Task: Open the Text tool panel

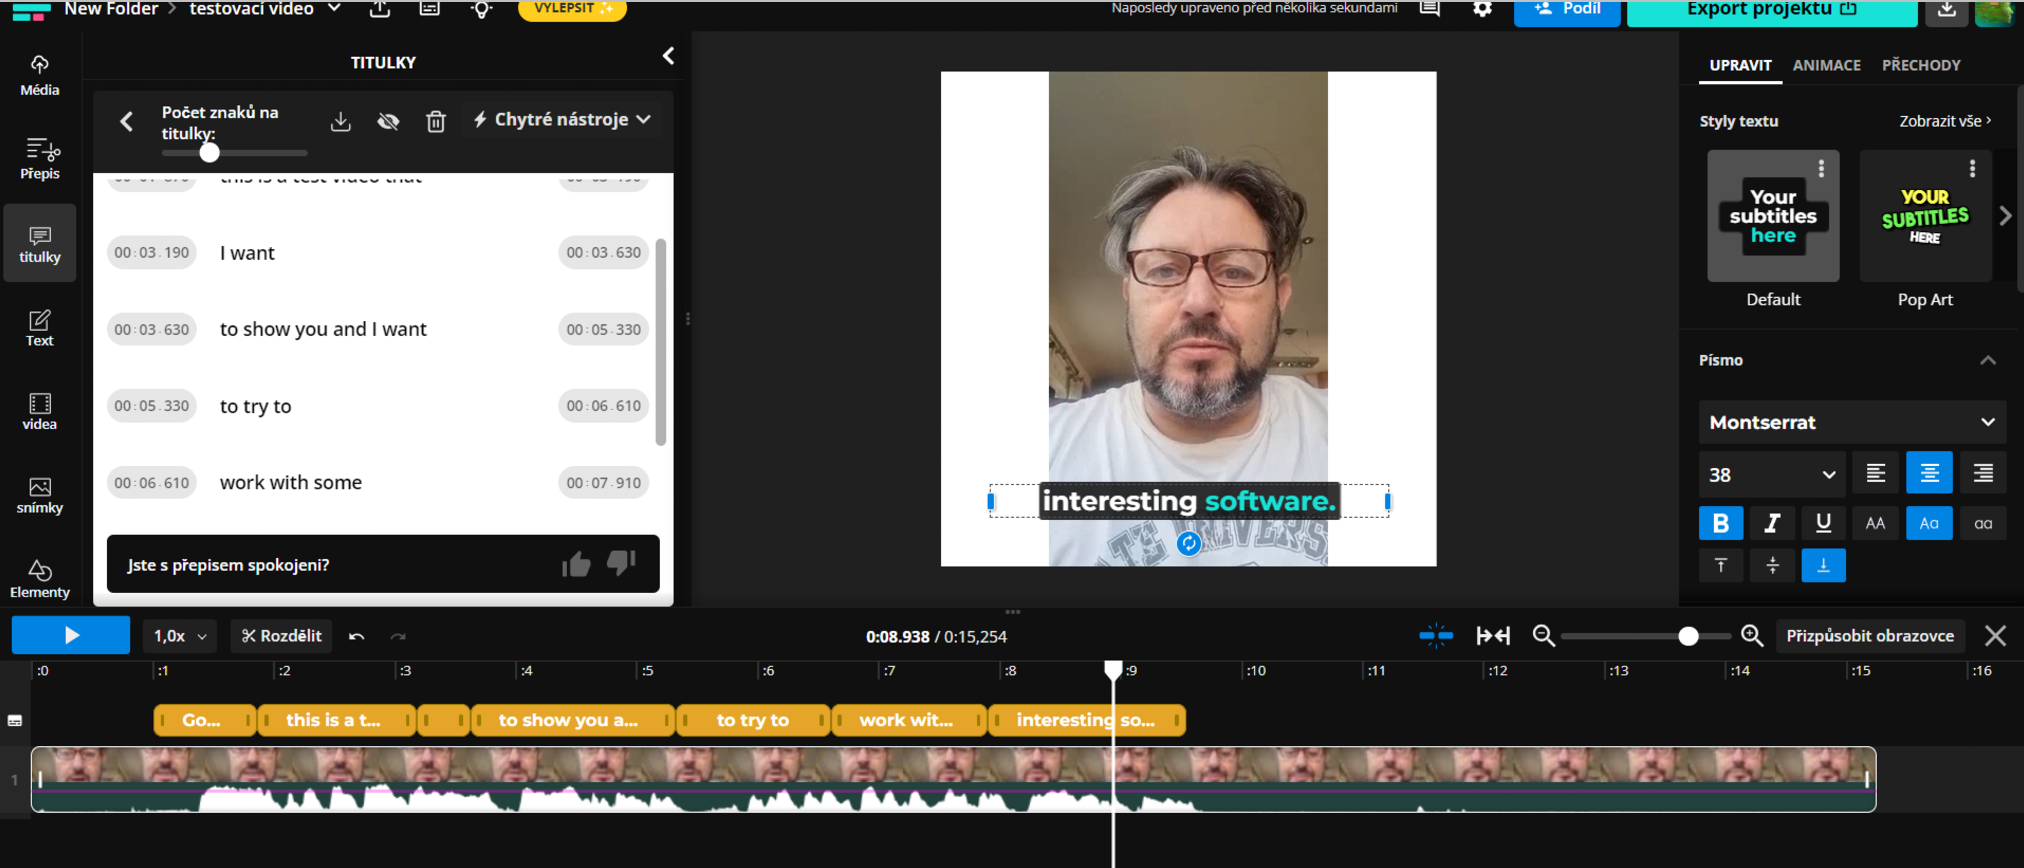Action: 40,327
